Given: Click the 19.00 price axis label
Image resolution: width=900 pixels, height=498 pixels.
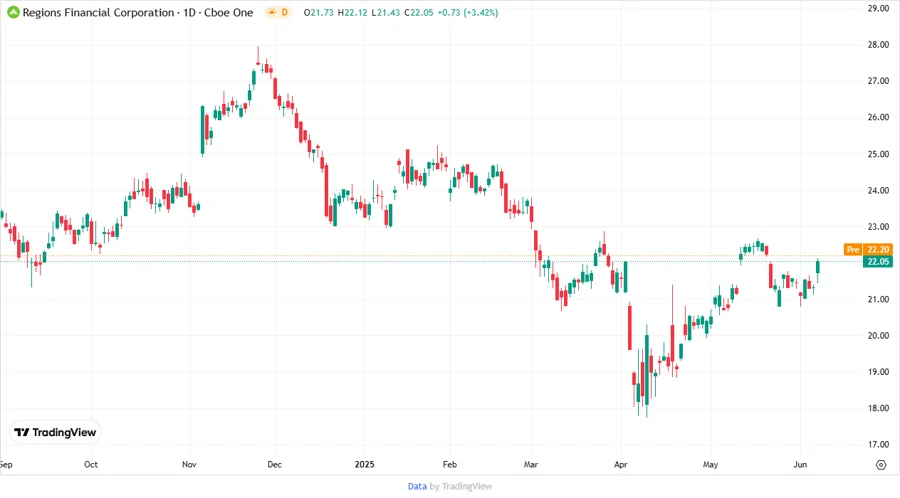Looking at the screenshot, I should [878, 372].
